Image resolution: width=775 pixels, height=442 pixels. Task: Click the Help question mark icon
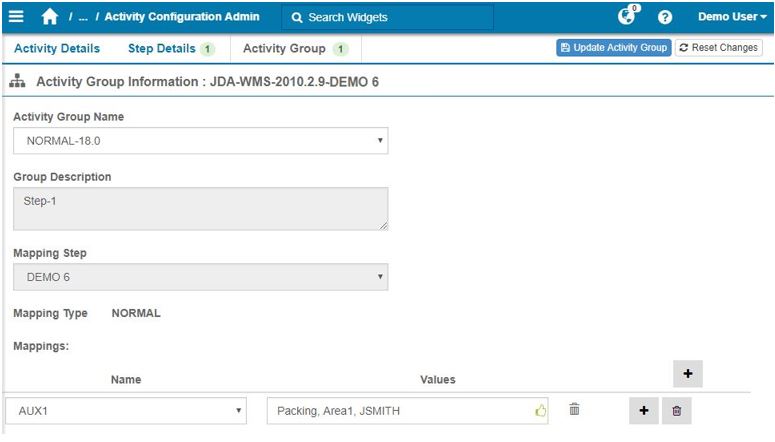[665, 17]
